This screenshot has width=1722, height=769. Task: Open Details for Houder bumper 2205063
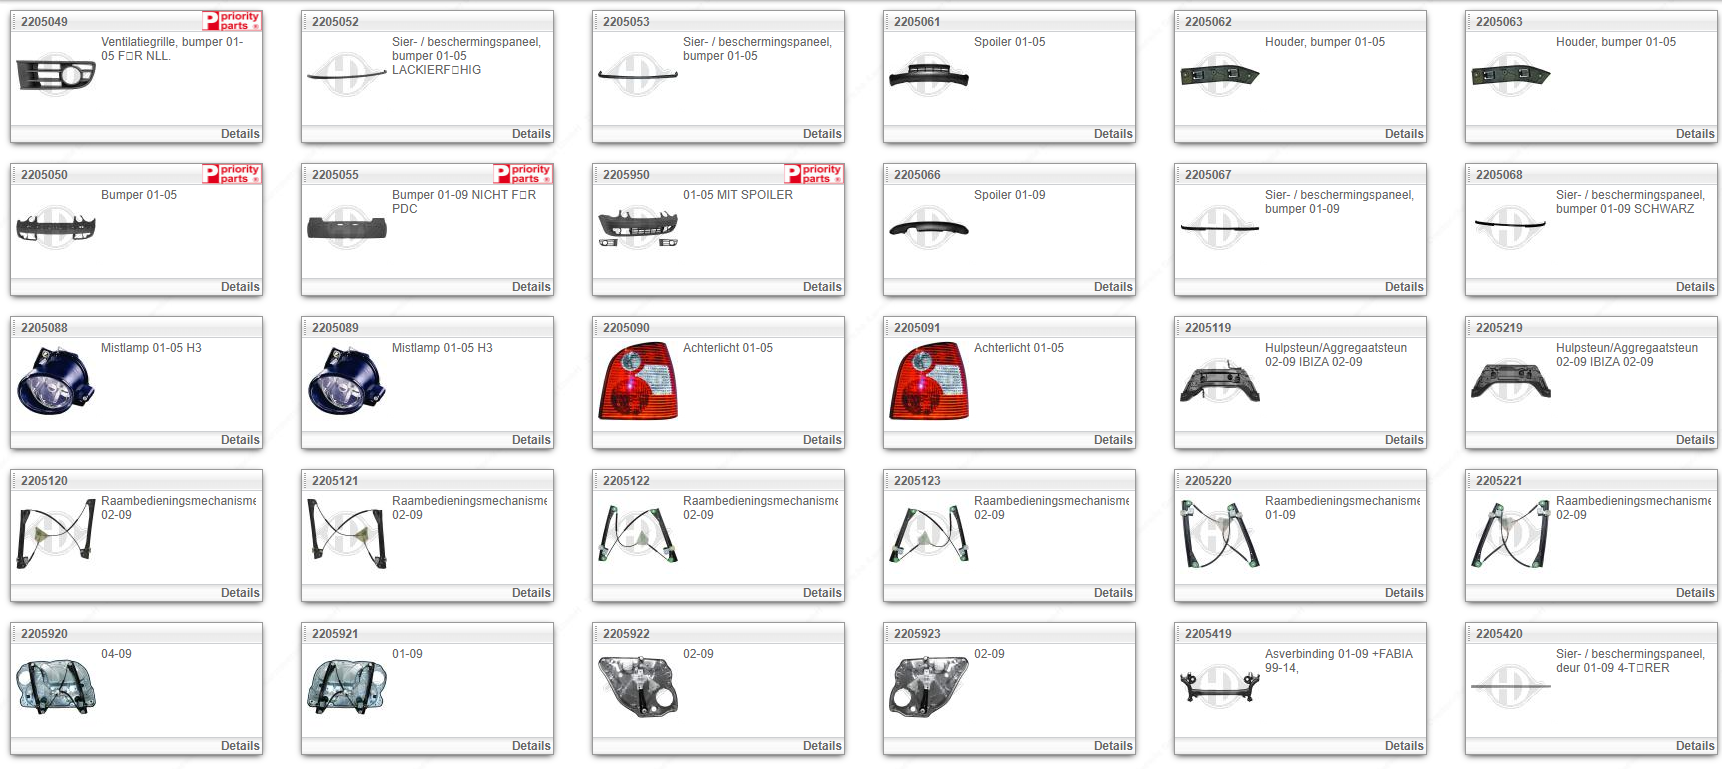1695,134
